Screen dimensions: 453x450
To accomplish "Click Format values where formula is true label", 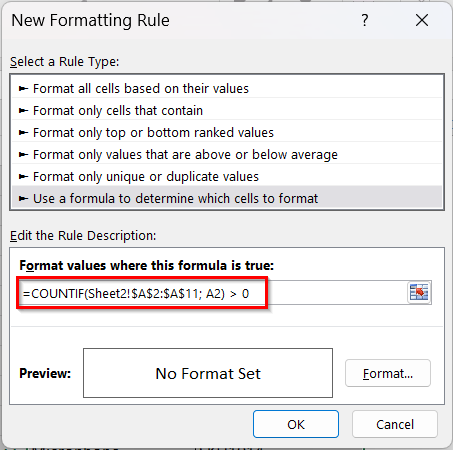I will coord(147,266).
